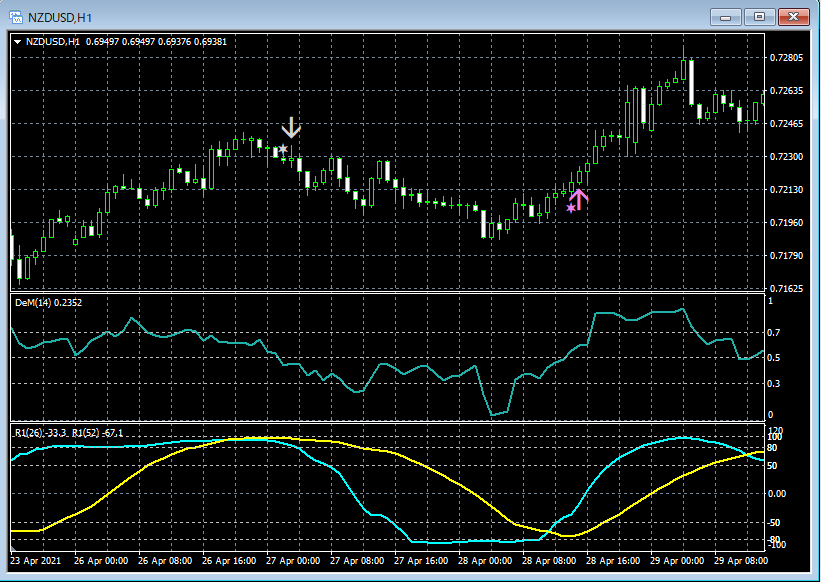Image resolution: width=822 pixels, height=582 pixels.
Task: Minimize the NZDUSD,H1 chart window
Action: pos(725,16)
